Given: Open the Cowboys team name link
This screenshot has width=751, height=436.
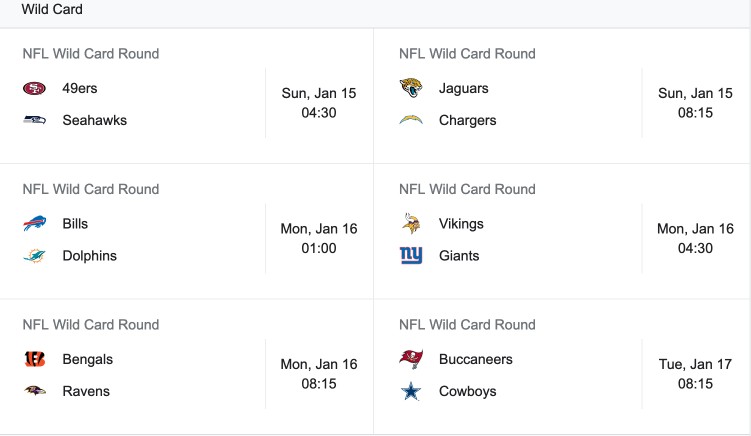Looking at the screenshot, I should [x=467, y=391].
